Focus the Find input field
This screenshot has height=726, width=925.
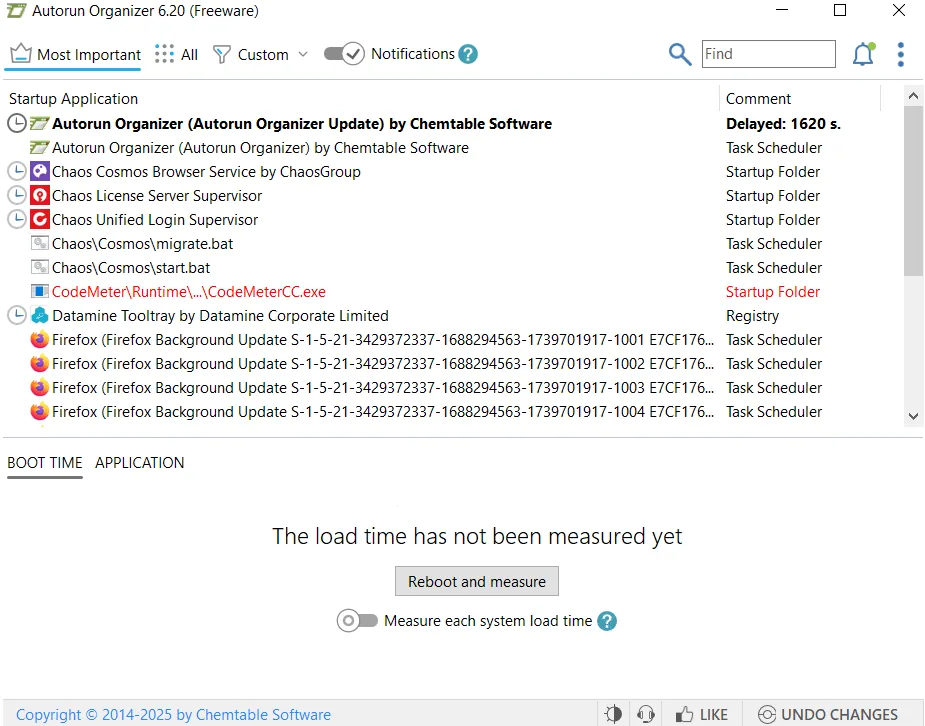(768, 54)
